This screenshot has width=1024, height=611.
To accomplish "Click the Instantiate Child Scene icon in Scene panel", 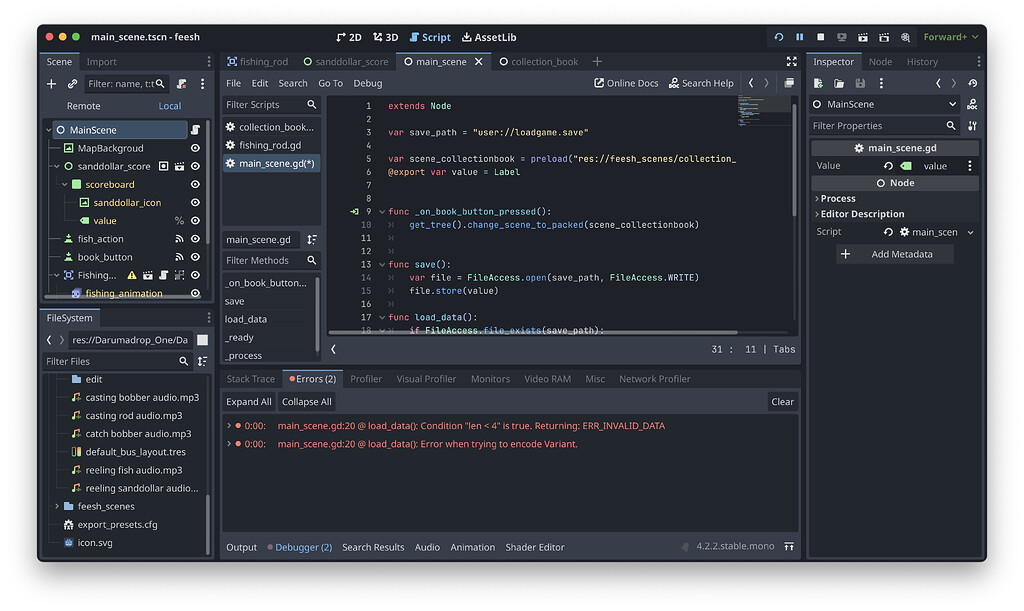I will [x=72, y=84].
